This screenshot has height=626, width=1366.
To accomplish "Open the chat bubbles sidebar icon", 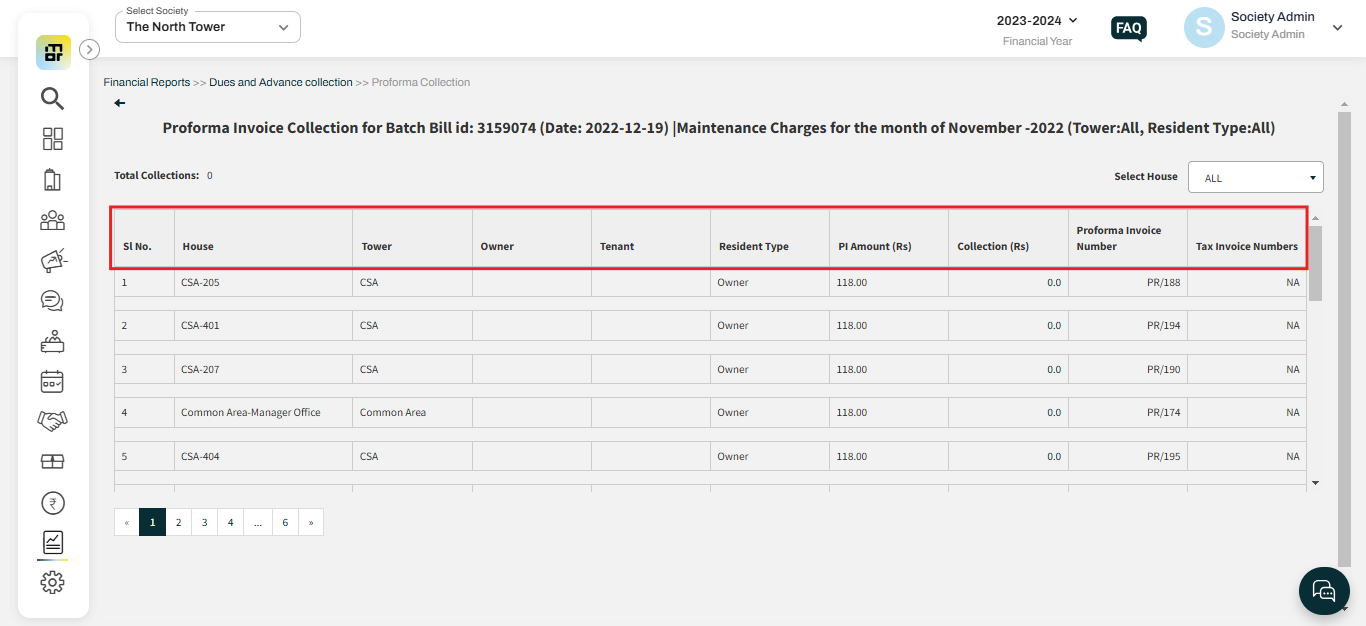I will pos(52,301).
